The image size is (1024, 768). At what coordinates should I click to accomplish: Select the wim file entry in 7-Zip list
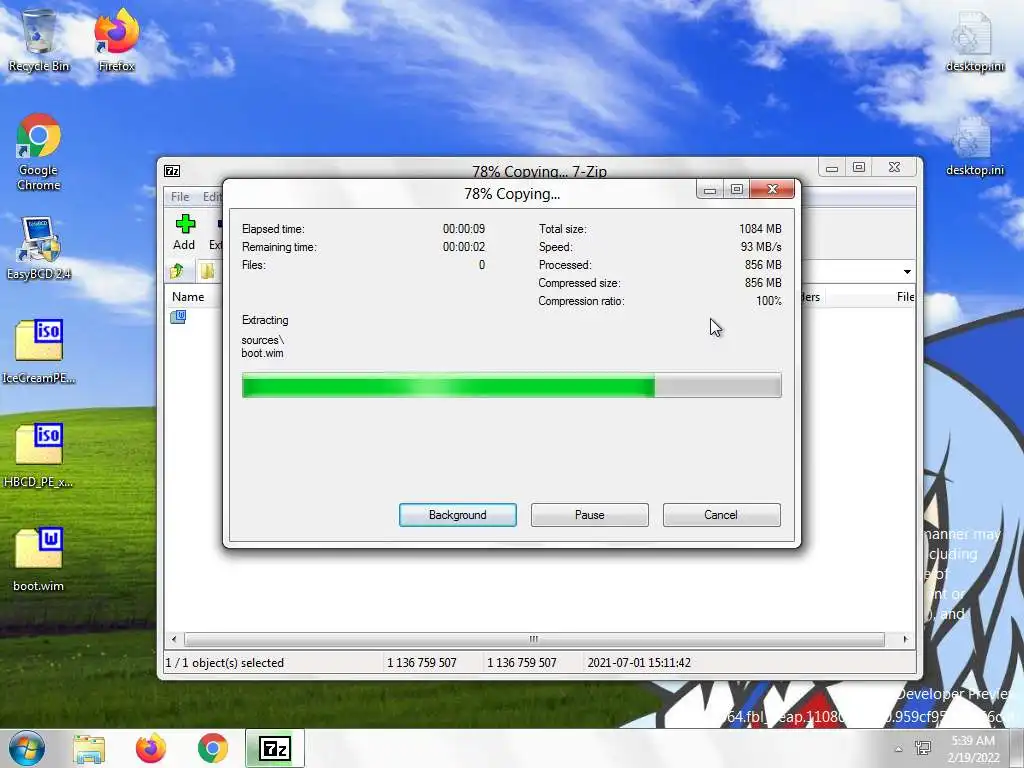[178, 317]
